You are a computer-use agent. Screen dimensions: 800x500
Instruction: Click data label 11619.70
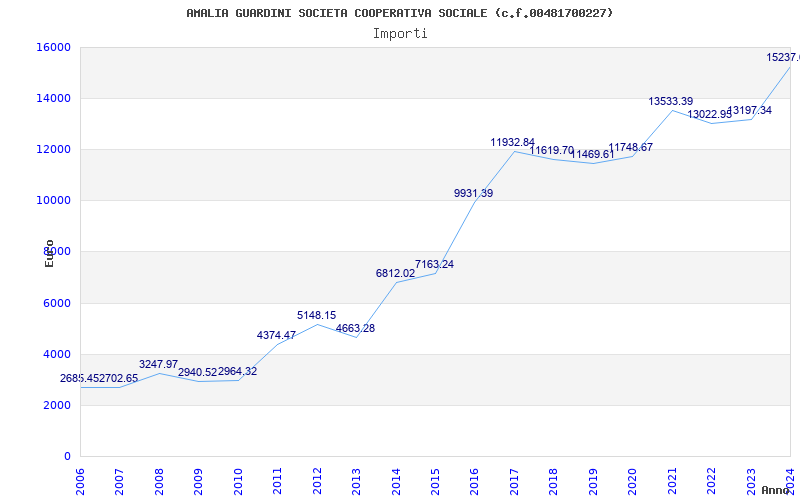(552, 151)
